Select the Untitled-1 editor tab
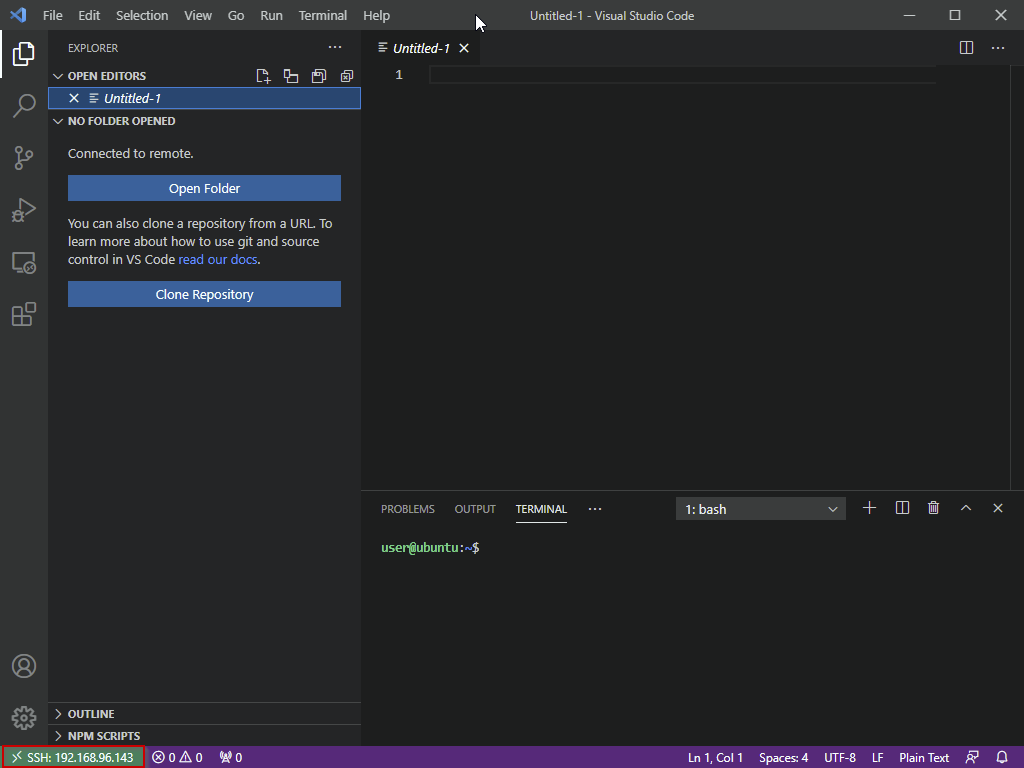 point(421,48)
